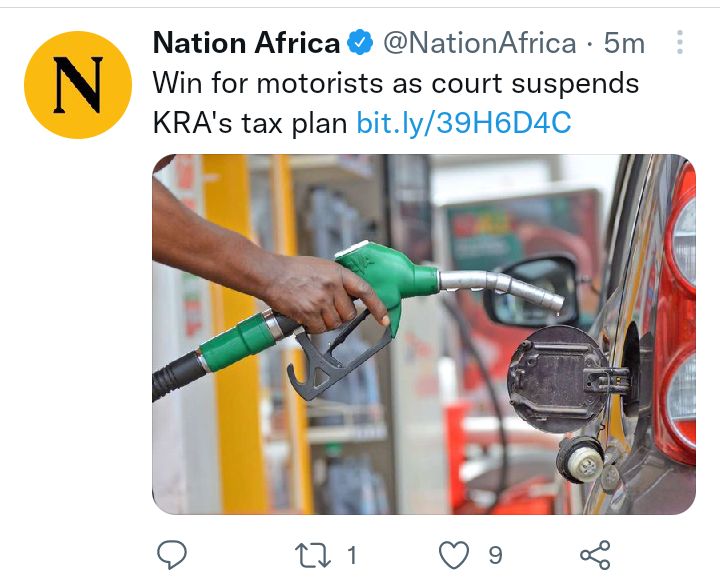This screenshot has width=720, height=586.
Task: Visit the @NationAfrica handle
Action: 479,43
